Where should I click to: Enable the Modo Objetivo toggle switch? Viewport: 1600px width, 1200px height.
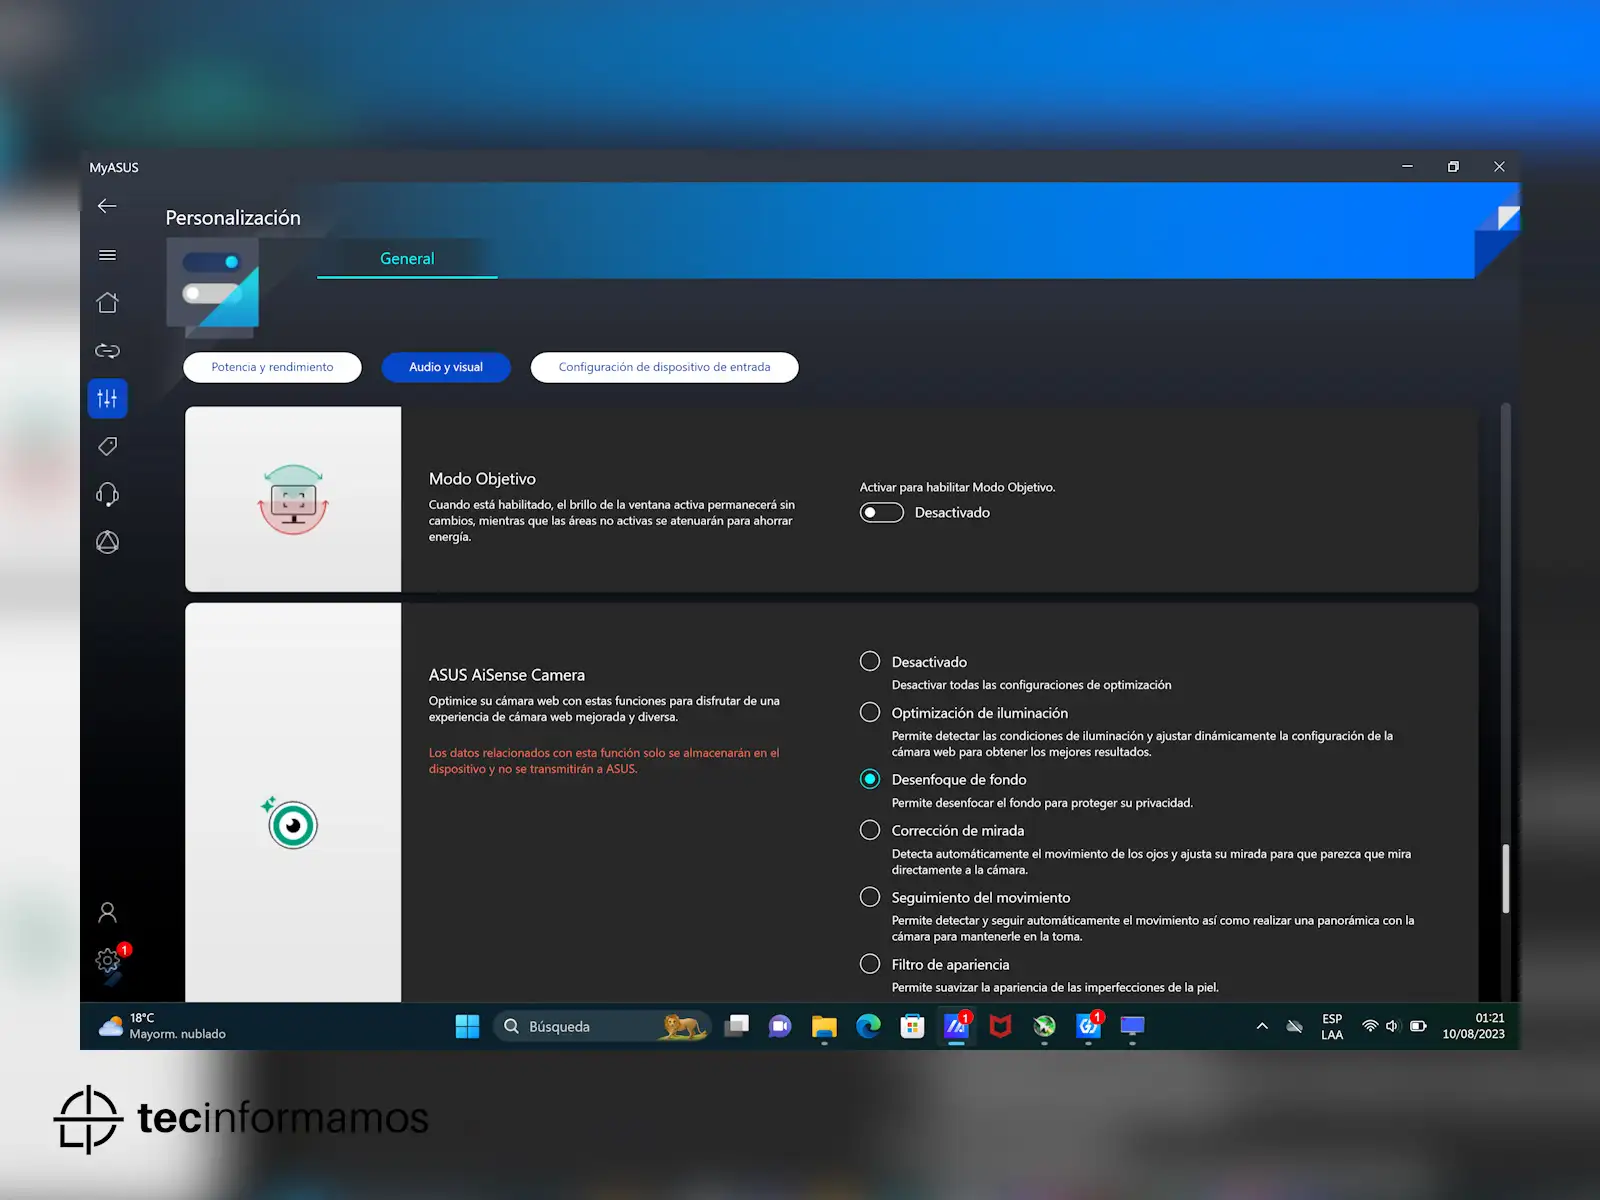(881, 513)
